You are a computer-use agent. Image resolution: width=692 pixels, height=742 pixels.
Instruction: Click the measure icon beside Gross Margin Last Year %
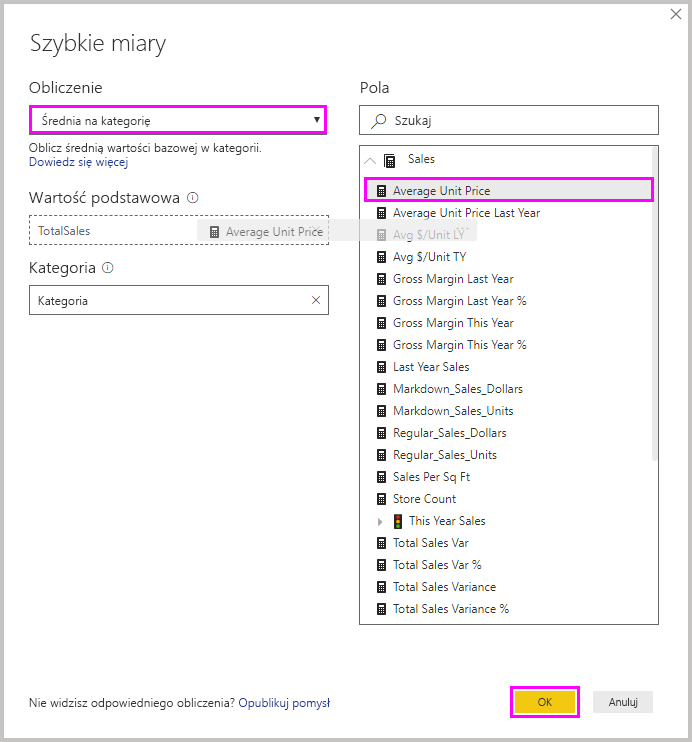coord(381,301)
